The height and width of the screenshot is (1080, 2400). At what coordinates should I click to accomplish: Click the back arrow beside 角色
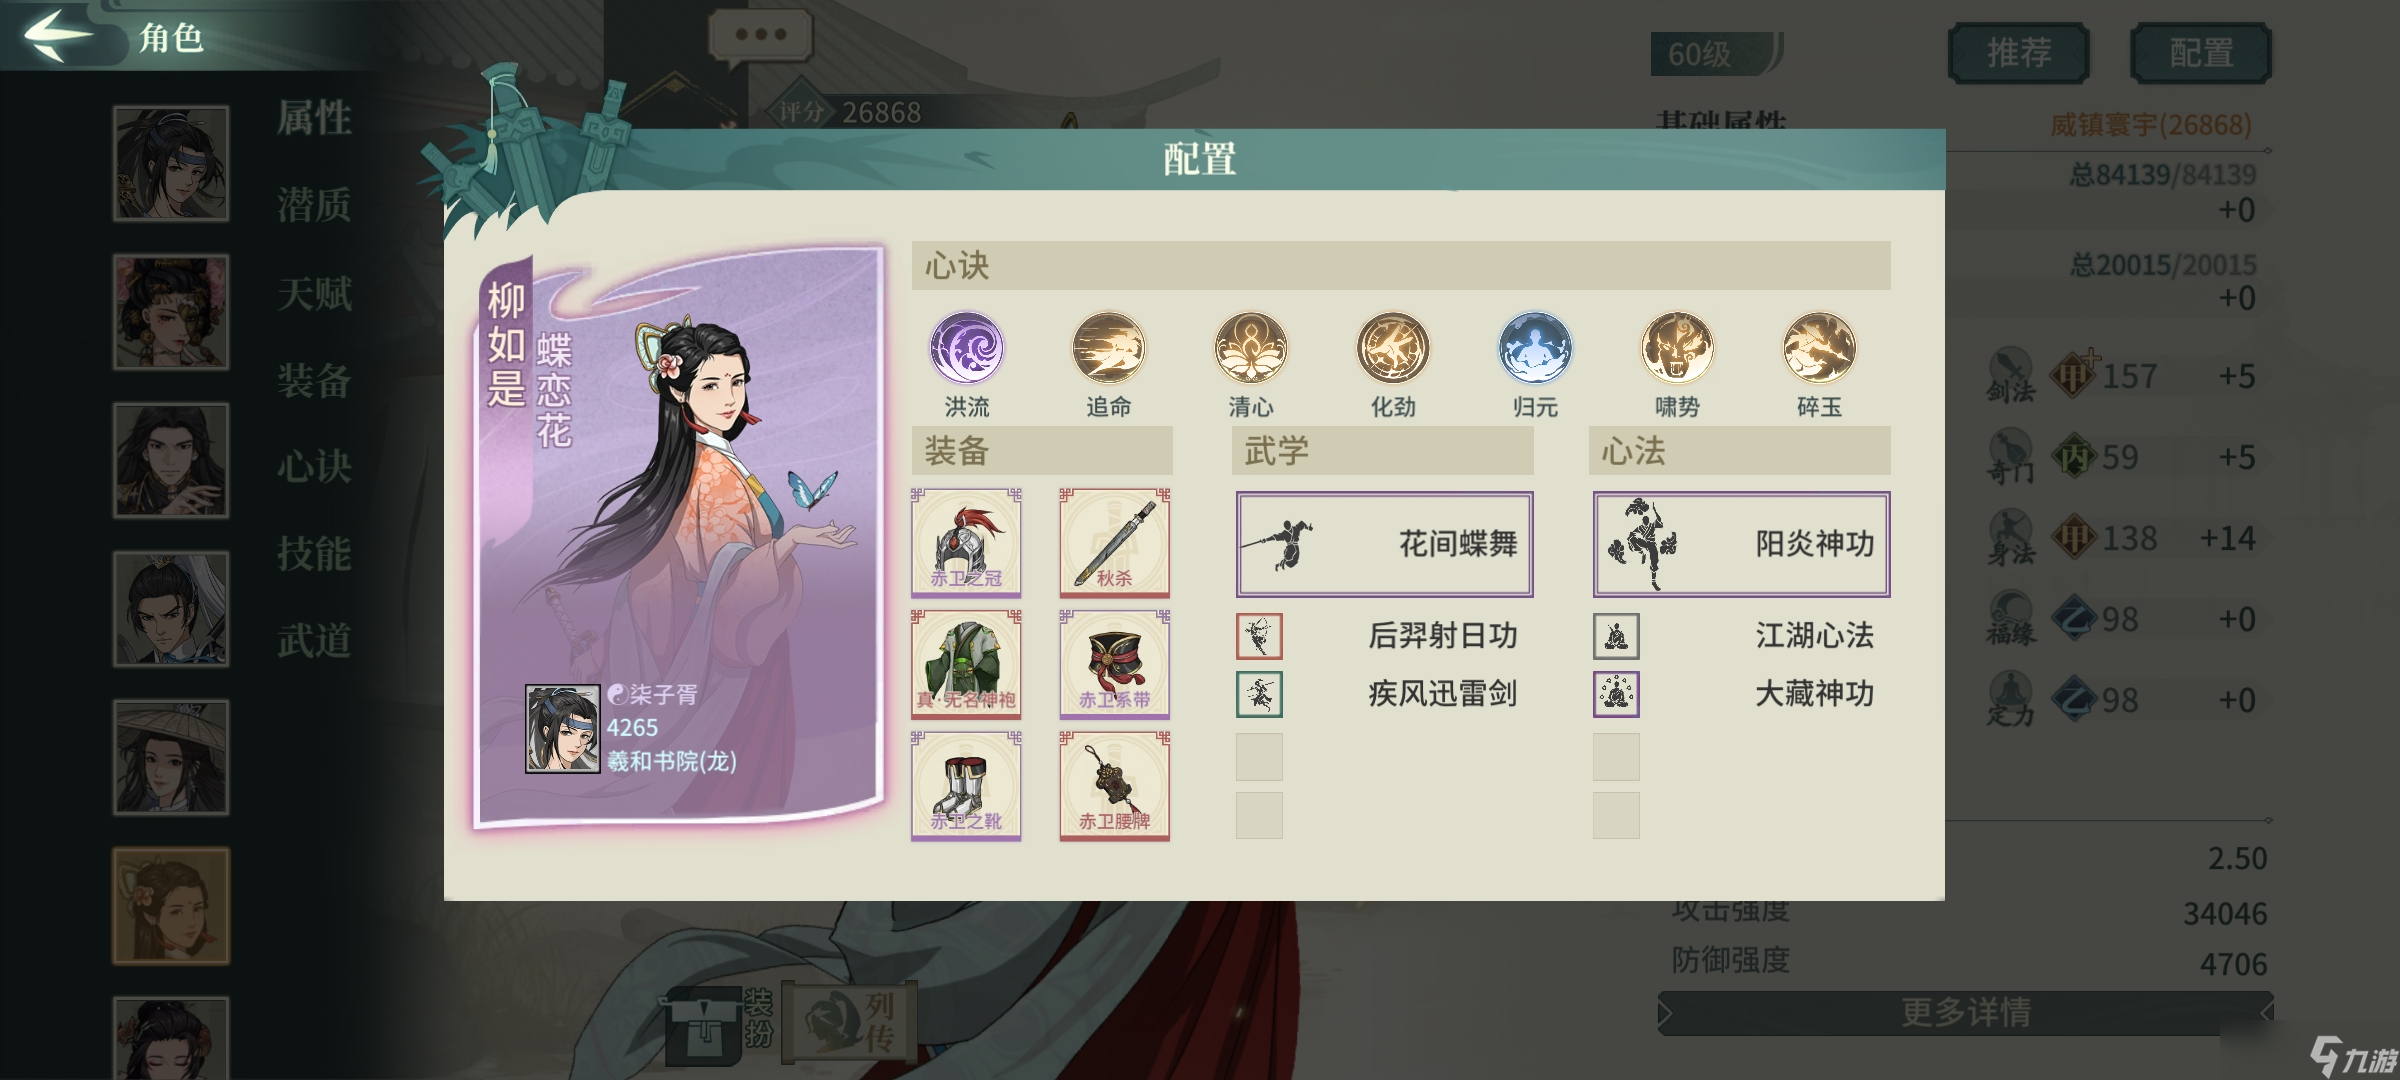[x=58, y=35]
